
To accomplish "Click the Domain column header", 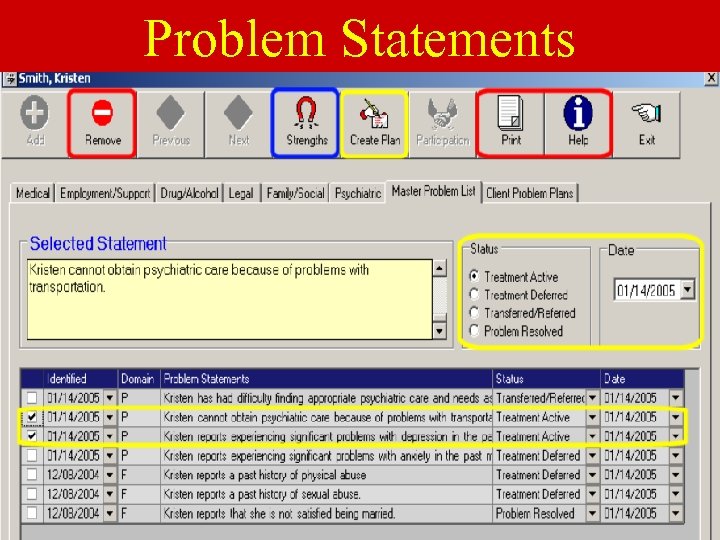I will coord(139,379).
